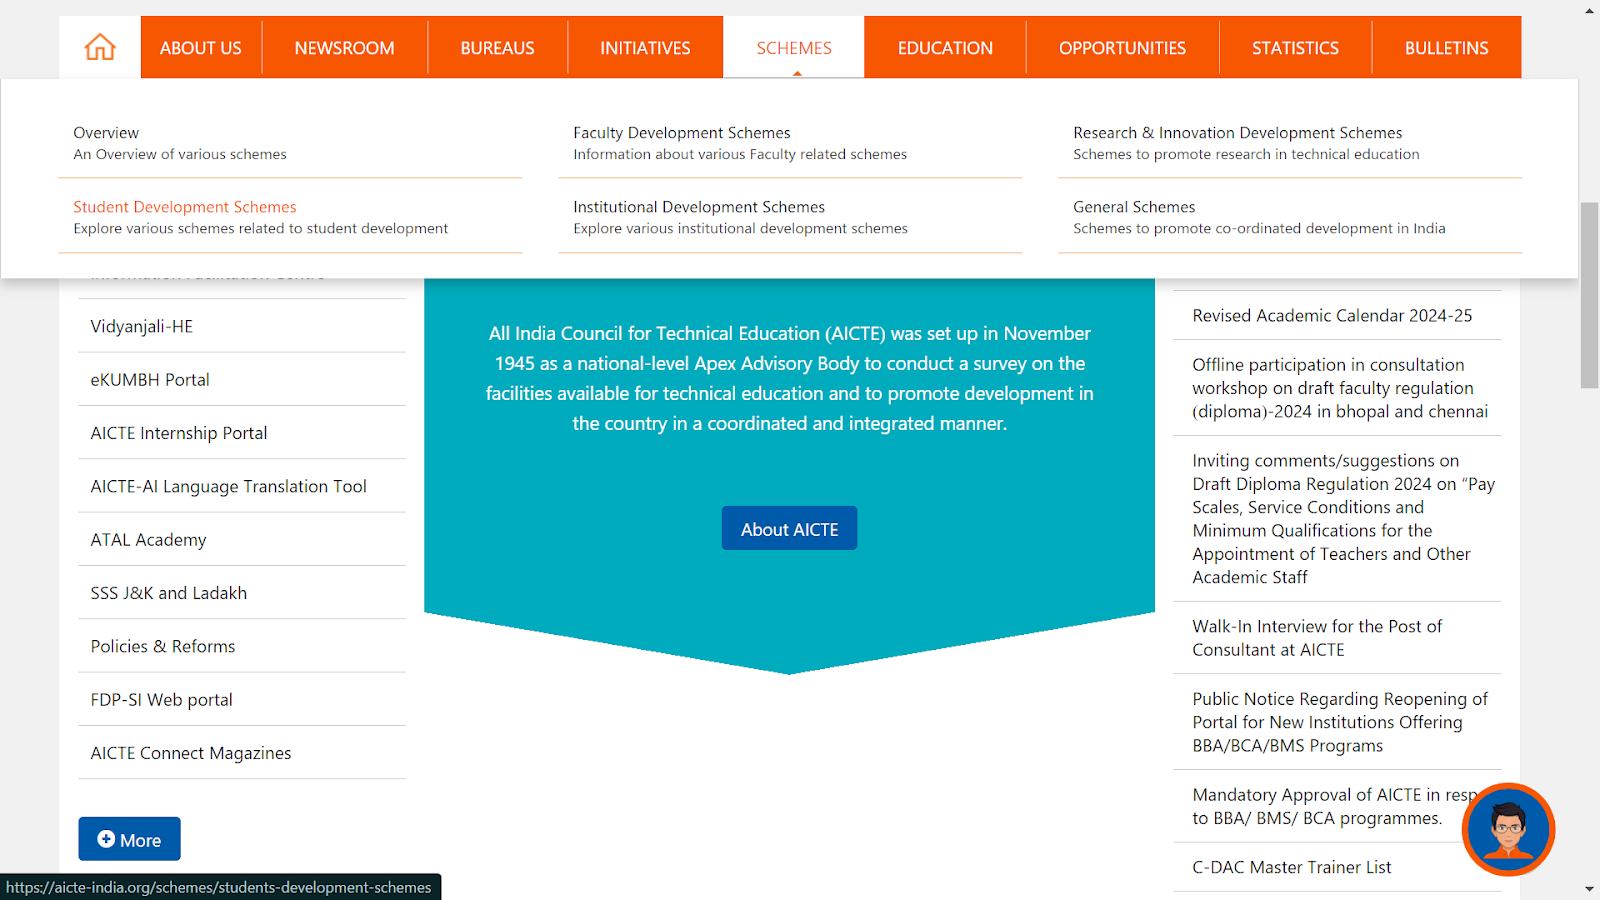Click the scrollbar down arrow
The height and width of the screenshot is (900, 1600).
(x=1589, y=889)
